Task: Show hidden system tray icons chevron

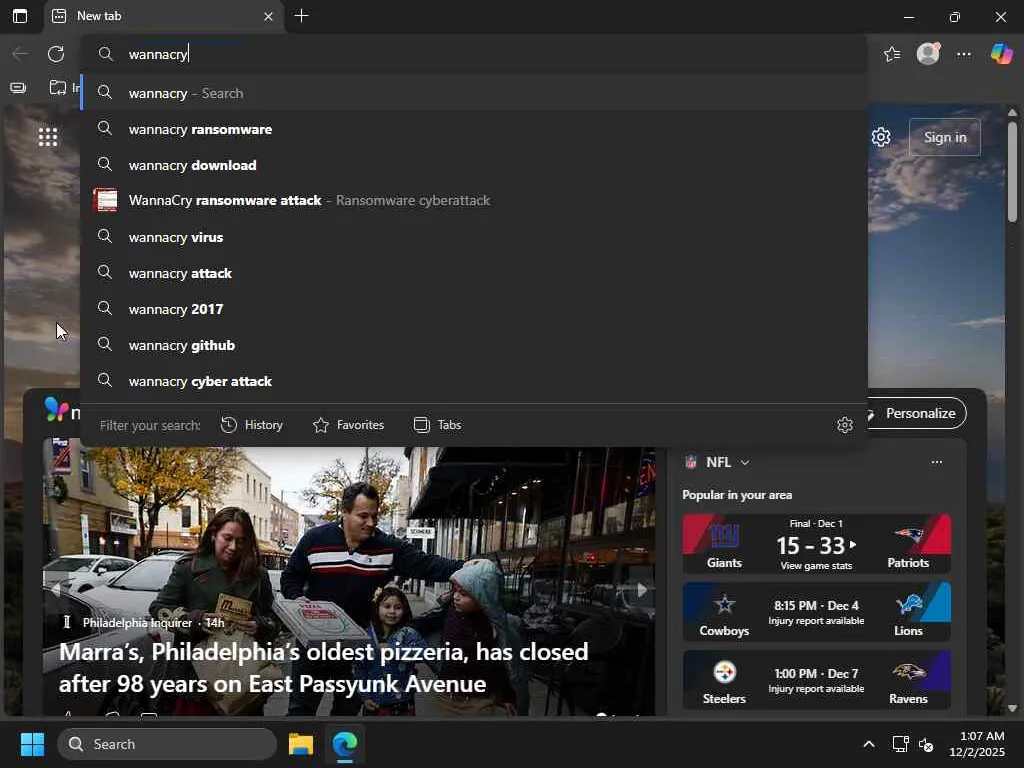Action: (x=869, y=744)
